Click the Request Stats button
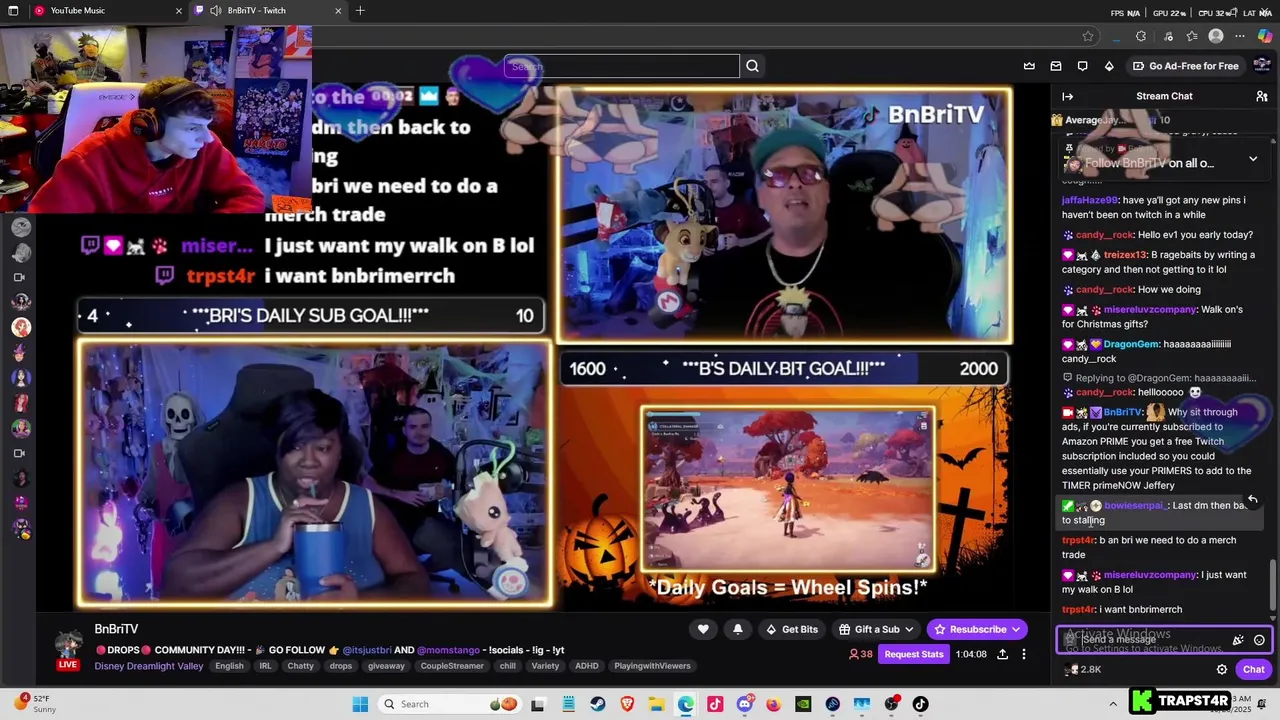1280x720 pixels. 914,654
